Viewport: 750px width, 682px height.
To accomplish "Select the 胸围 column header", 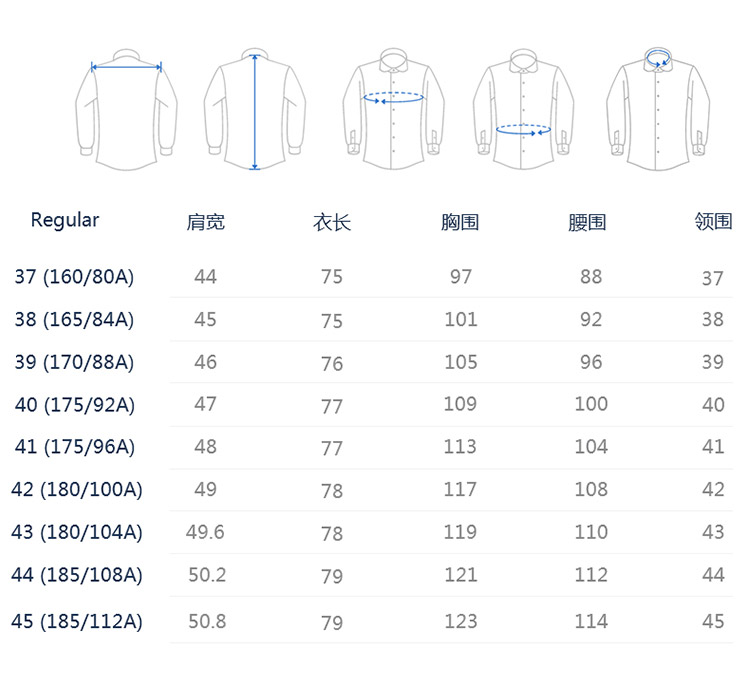I will (x=460, y=222).
